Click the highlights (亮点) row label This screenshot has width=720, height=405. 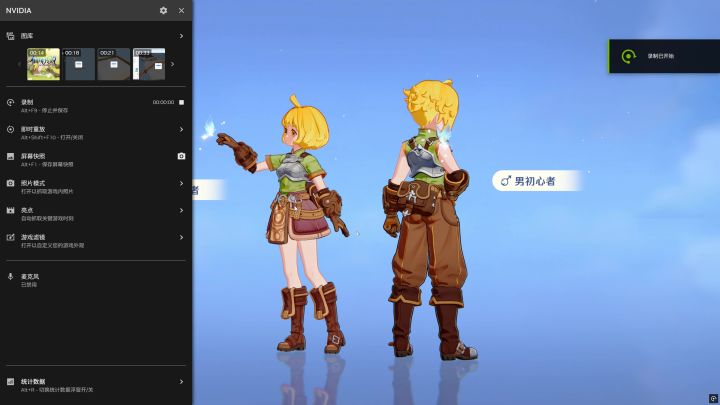click(x=27, y=210)
